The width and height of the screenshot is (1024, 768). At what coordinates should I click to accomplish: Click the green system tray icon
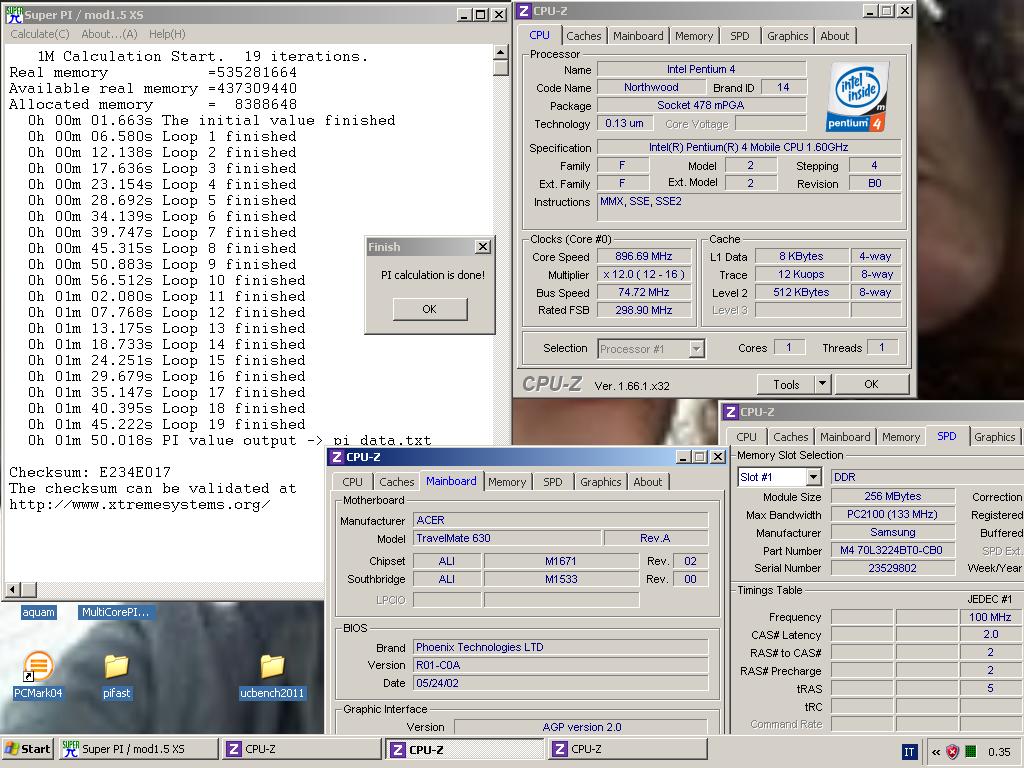(x=971, y=752)
